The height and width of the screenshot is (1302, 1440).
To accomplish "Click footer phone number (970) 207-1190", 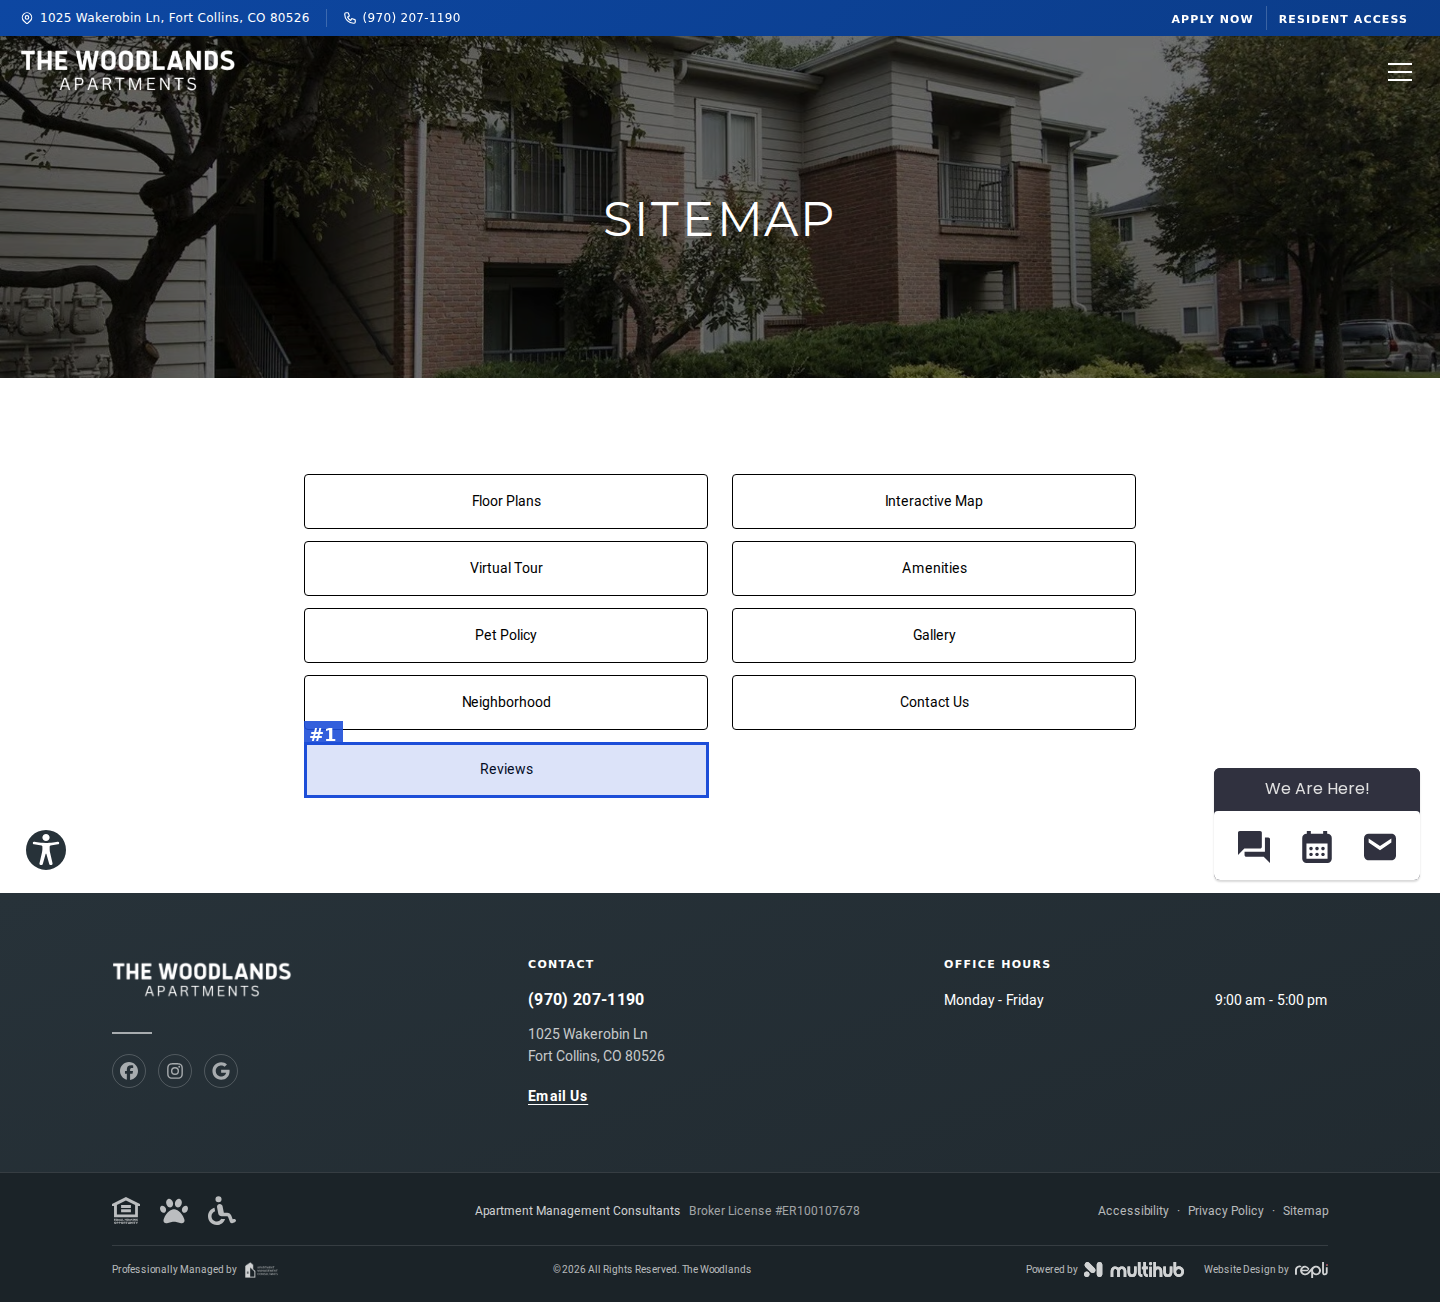I will pyautogui.click(x=586, y=999).
